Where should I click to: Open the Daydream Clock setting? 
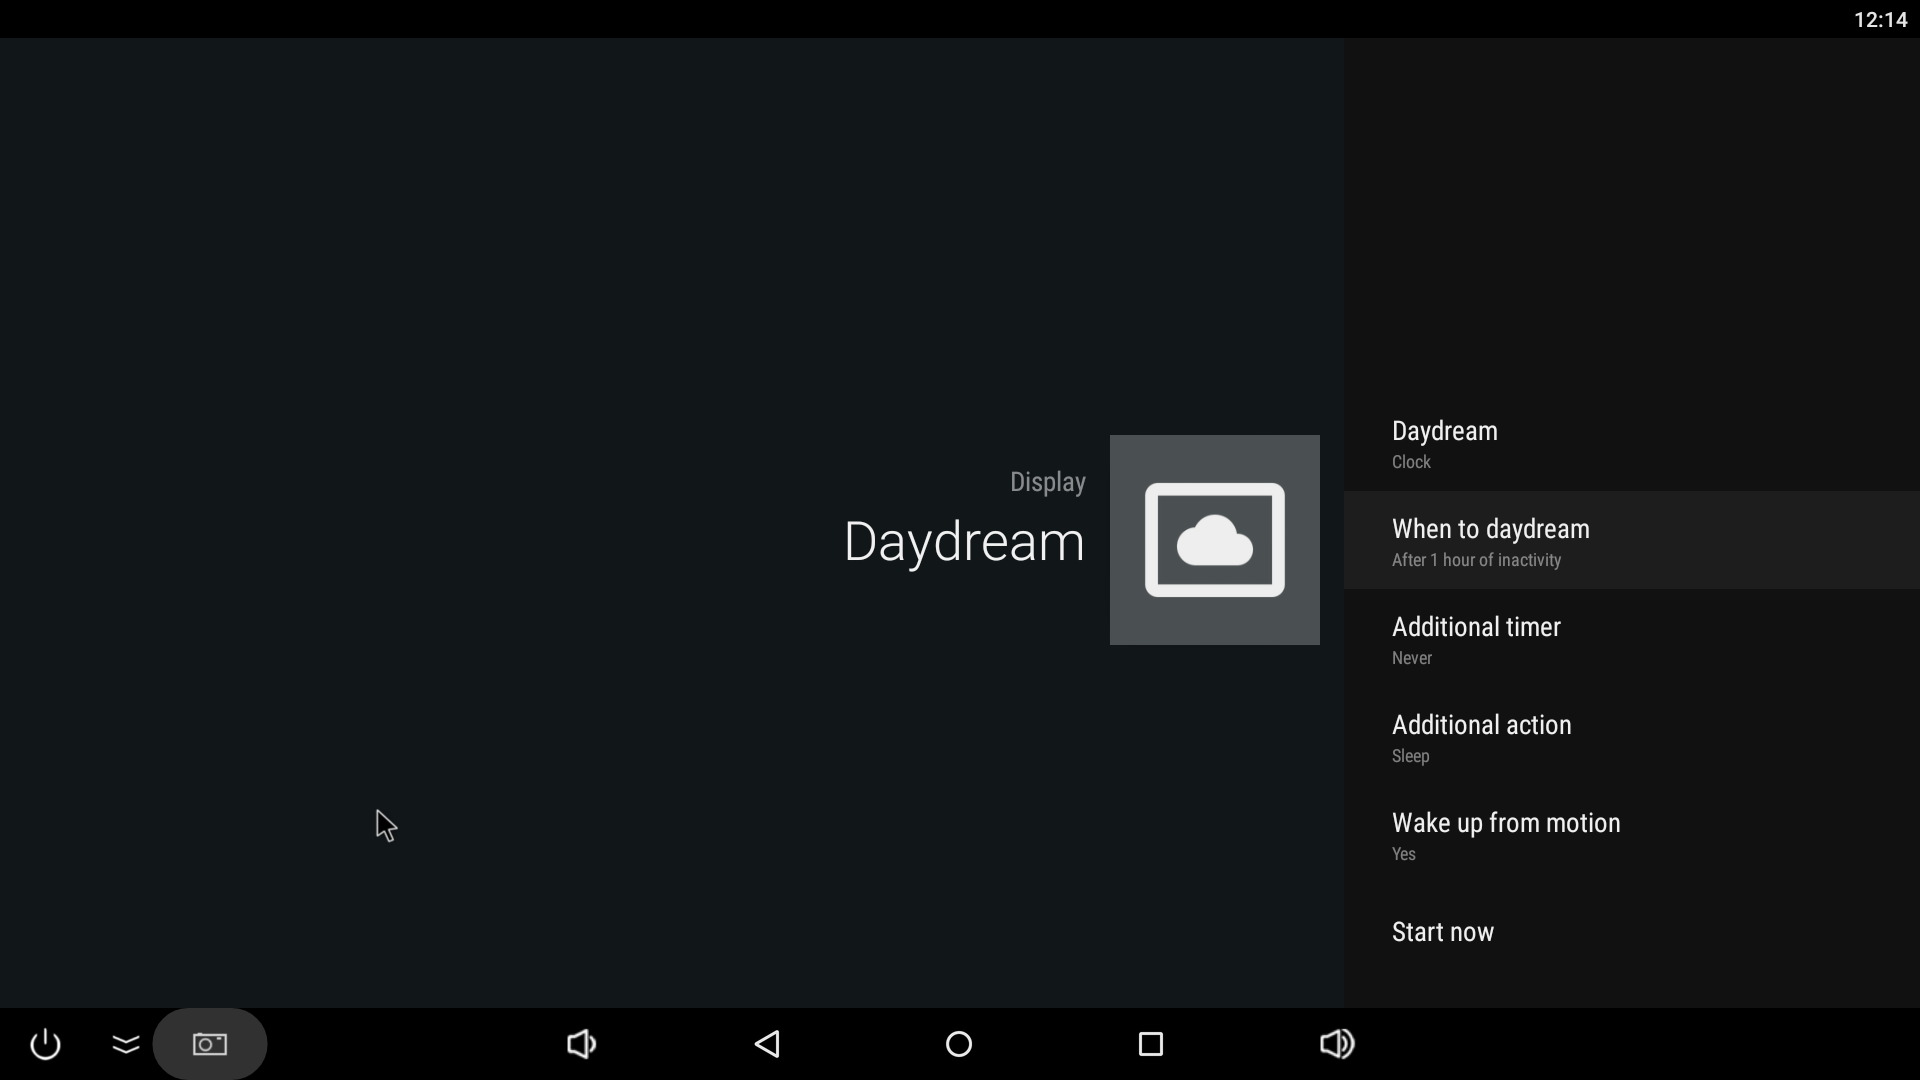tap(1632, 443)
